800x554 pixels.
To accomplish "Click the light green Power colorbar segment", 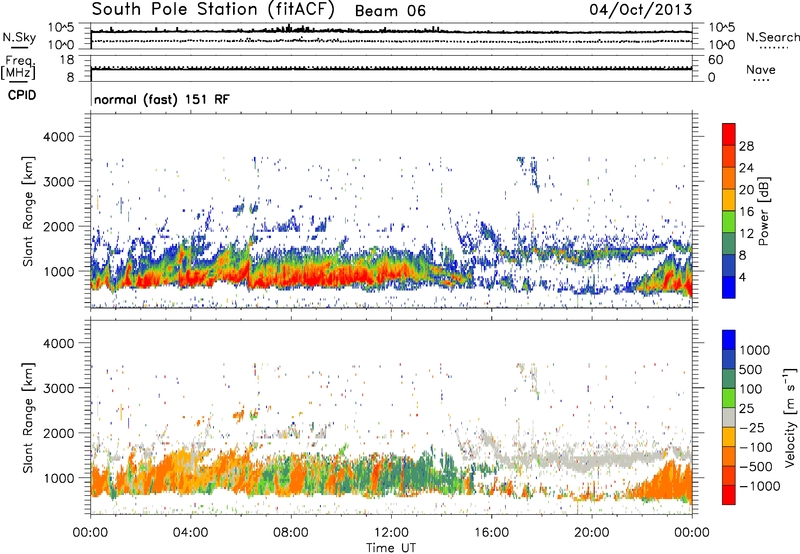I will [x=729, y=221].
